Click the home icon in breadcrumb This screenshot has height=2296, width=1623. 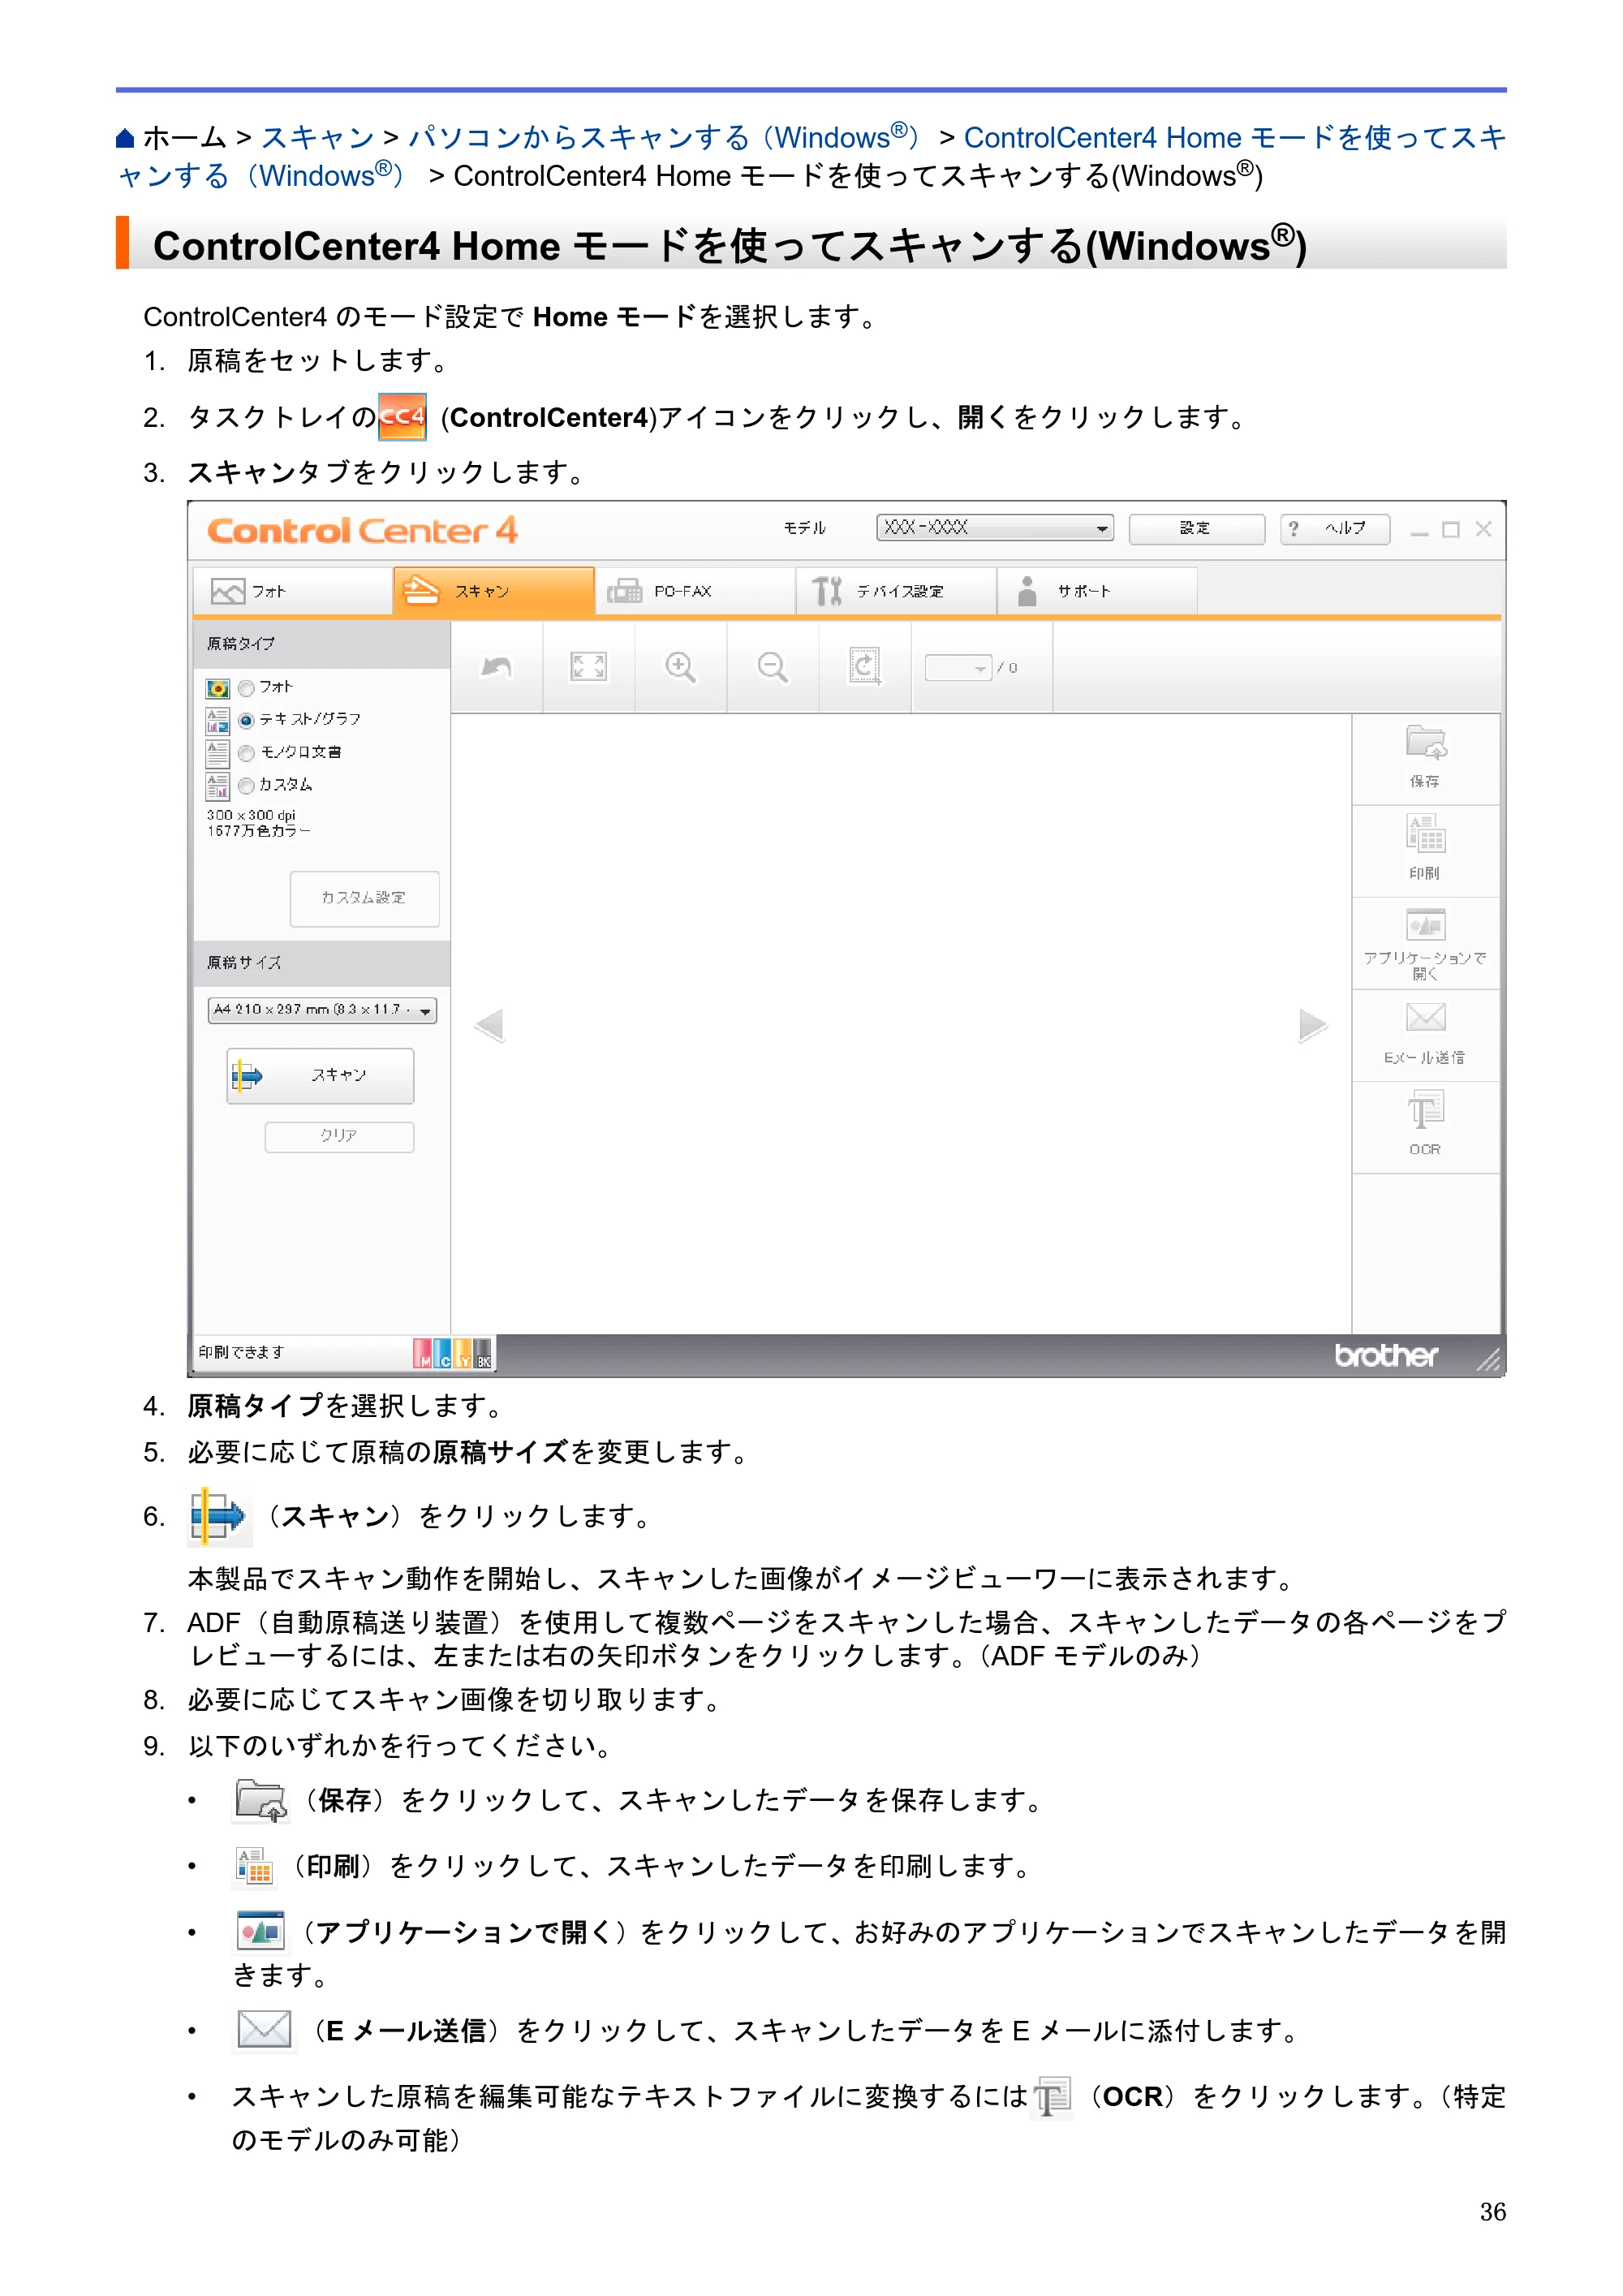[125, 138]
